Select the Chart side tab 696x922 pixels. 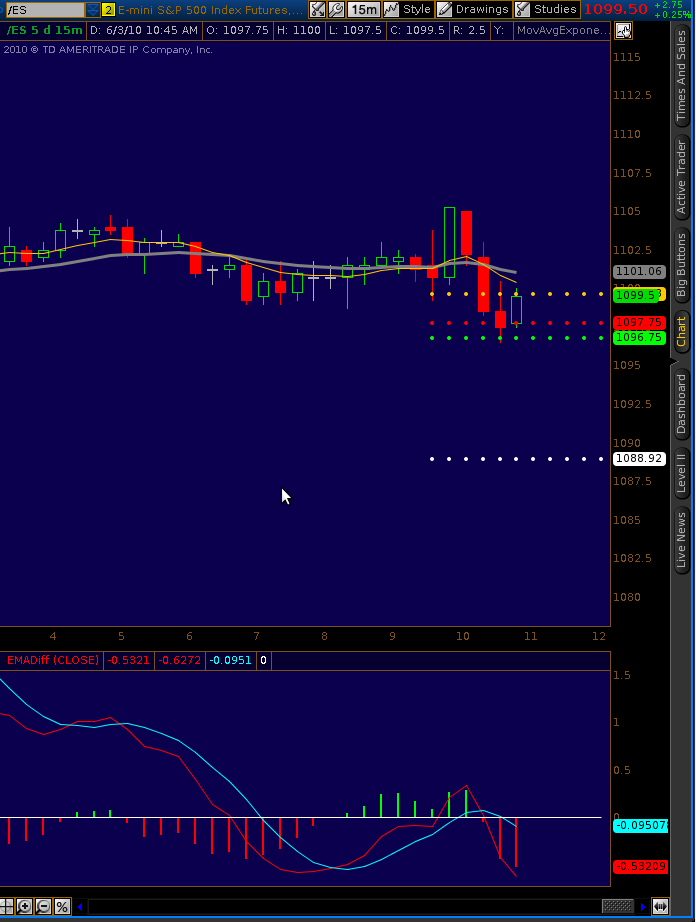(681, 331)
